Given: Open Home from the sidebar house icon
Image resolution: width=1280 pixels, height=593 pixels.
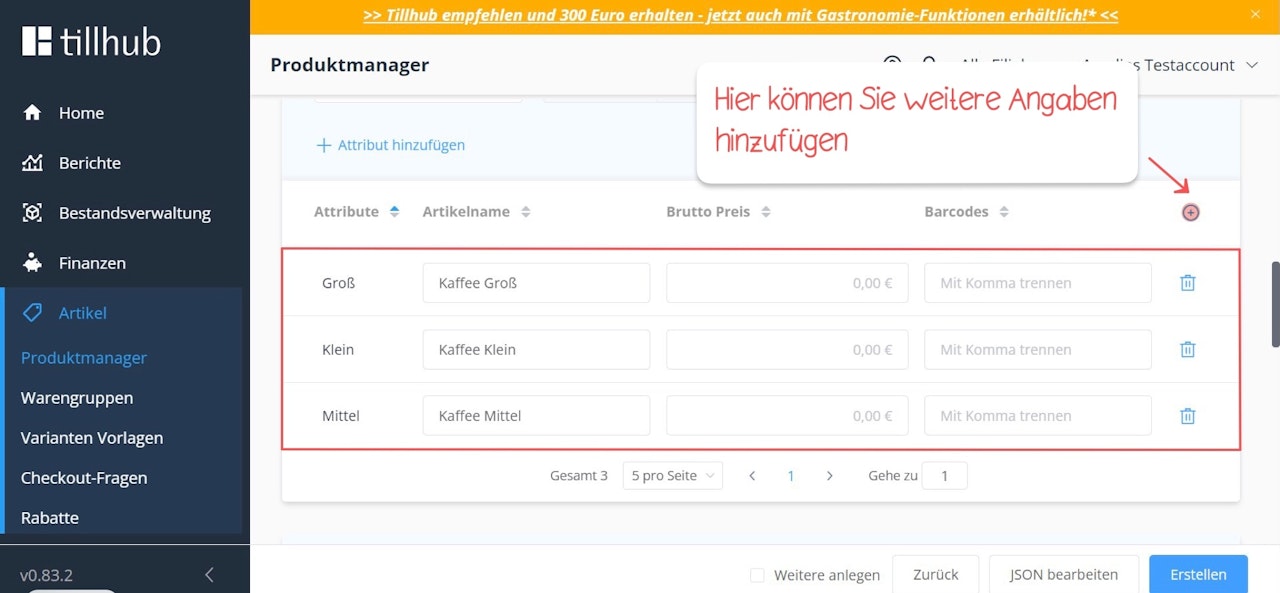Looking at the screenshot, I should pyautogui.click(x=33, y=113).
